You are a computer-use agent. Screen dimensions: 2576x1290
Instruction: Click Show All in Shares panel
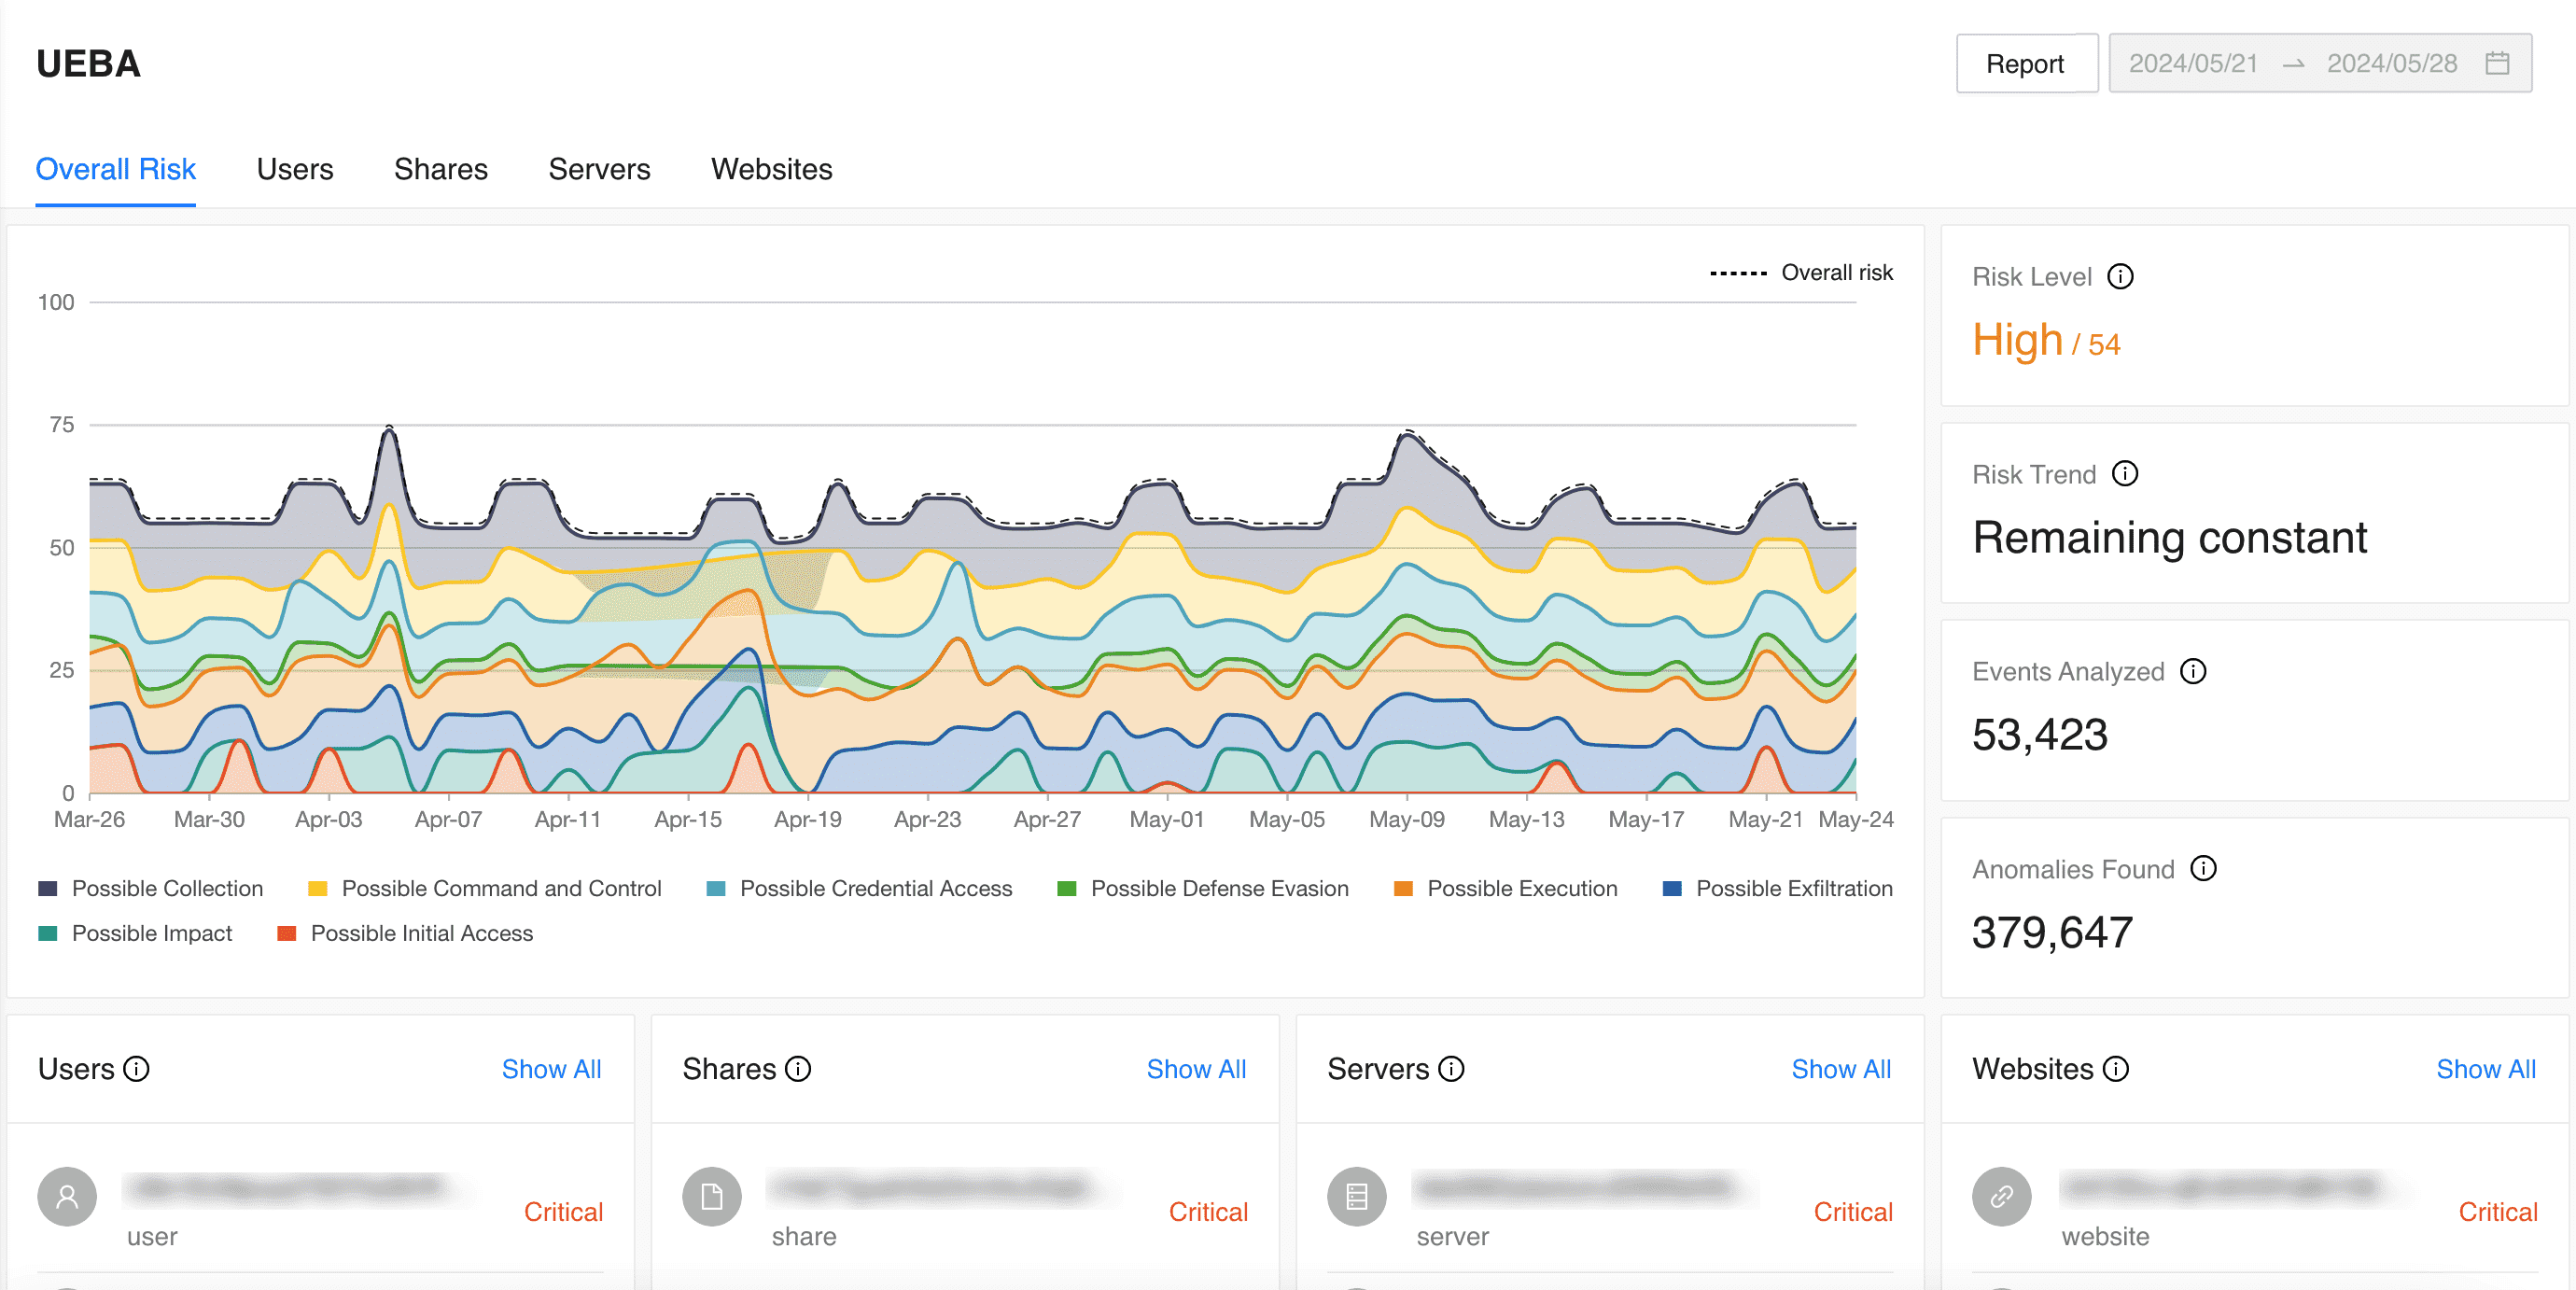1195,1069
